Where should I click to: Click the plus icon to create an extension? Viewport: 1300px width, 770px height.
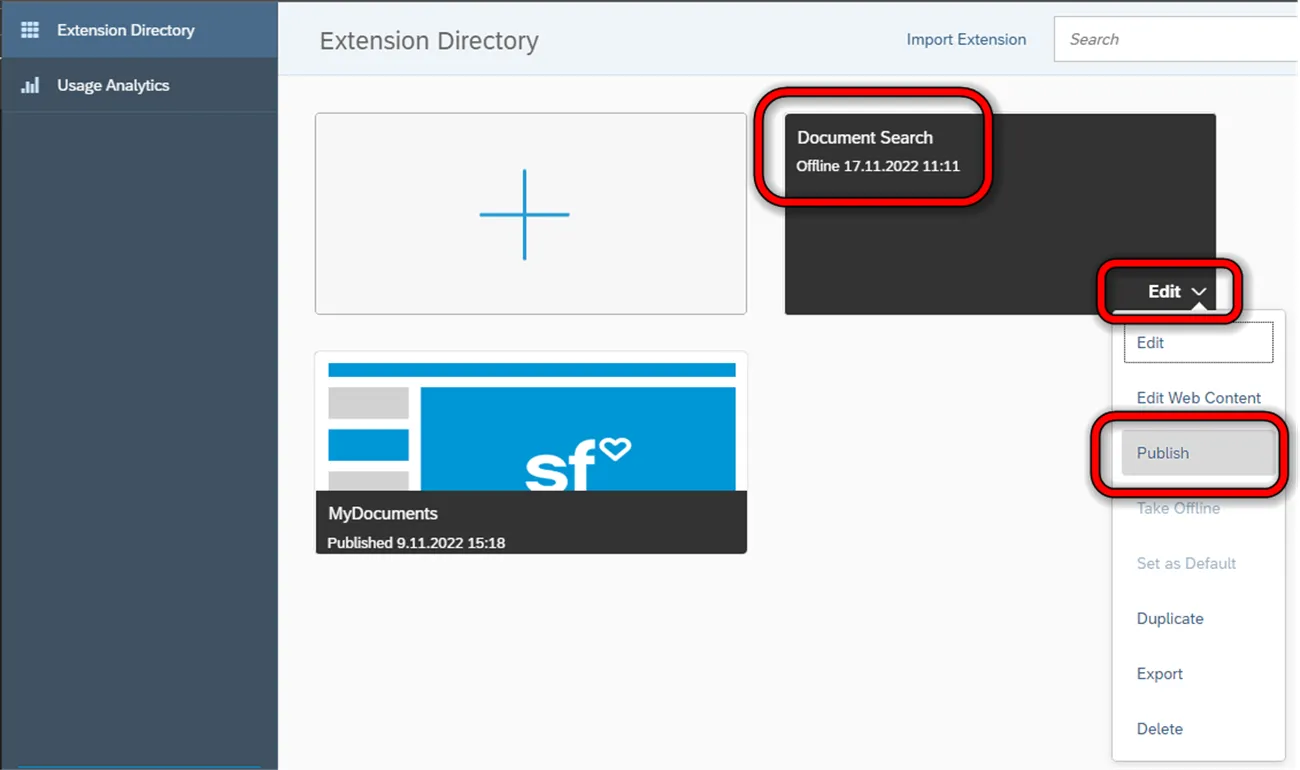coord(524,214)
